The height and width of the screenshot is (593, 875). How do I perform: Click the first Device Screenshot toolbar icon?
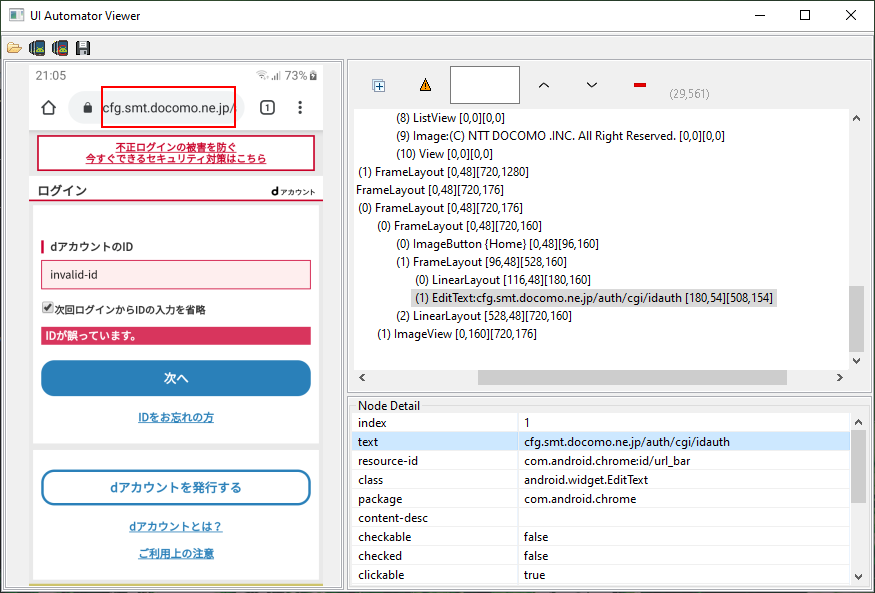point(37,48)
